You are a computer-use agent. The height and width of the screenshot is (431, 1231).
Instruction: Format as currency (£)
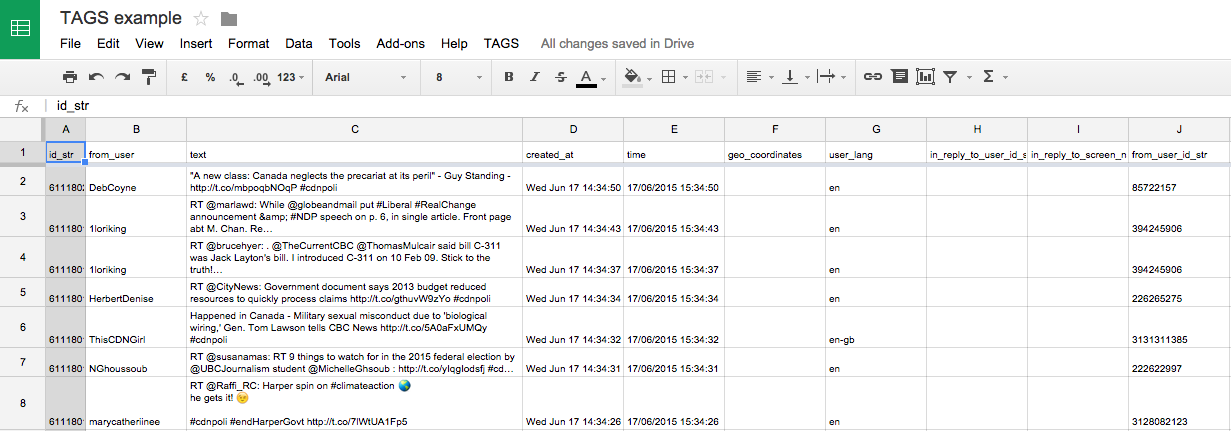click(x=184, y=76)
